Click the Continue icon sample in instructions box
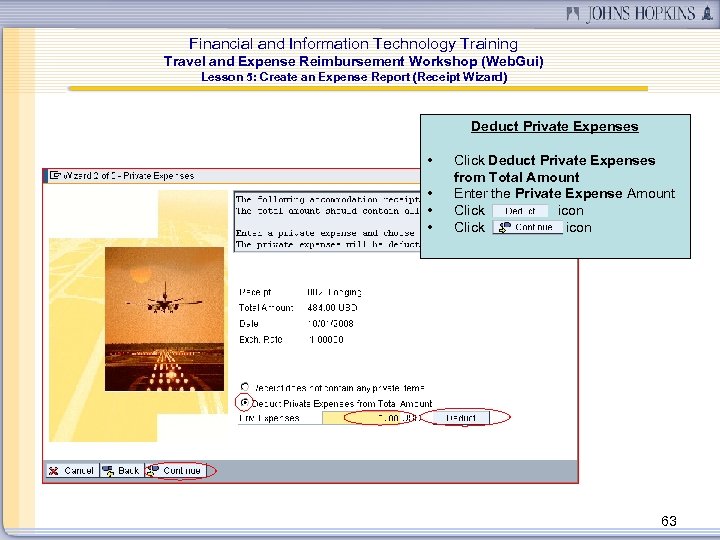The height and width of the screenshot is (540, 720). [x=528, y=227]
